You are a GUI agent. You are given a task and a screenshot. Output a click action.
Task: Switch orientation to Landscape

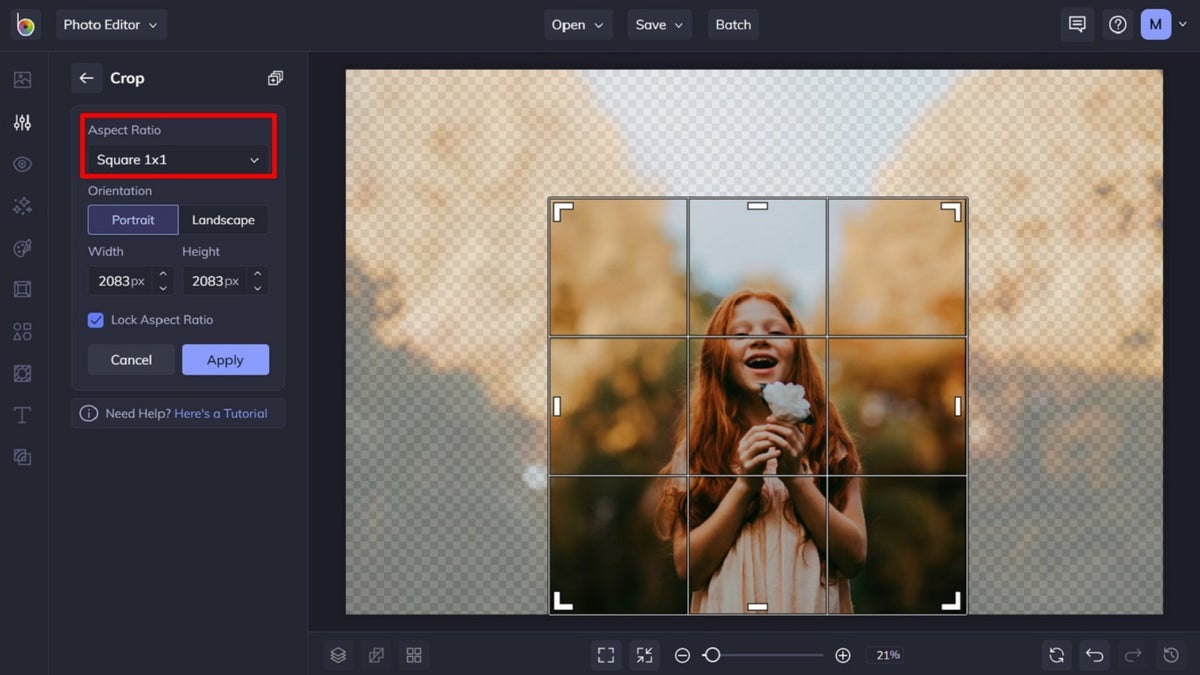pyautogui.click(x=223, y=219)
